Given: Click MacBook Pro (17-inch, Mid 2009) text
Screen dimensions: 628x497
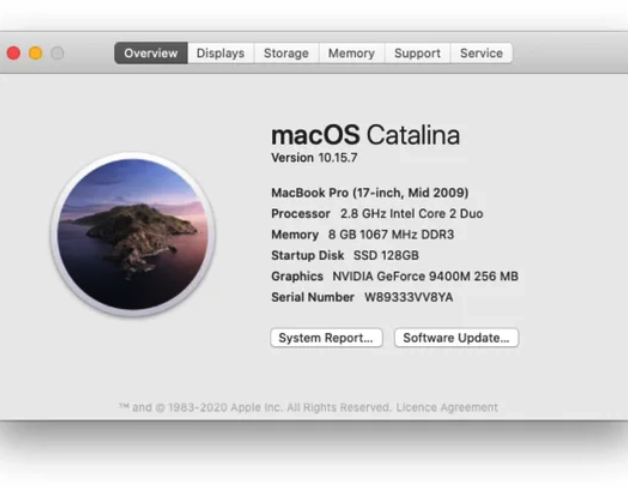Looking at the screenshot, I should pyautogui.click(x=370, y=193).
